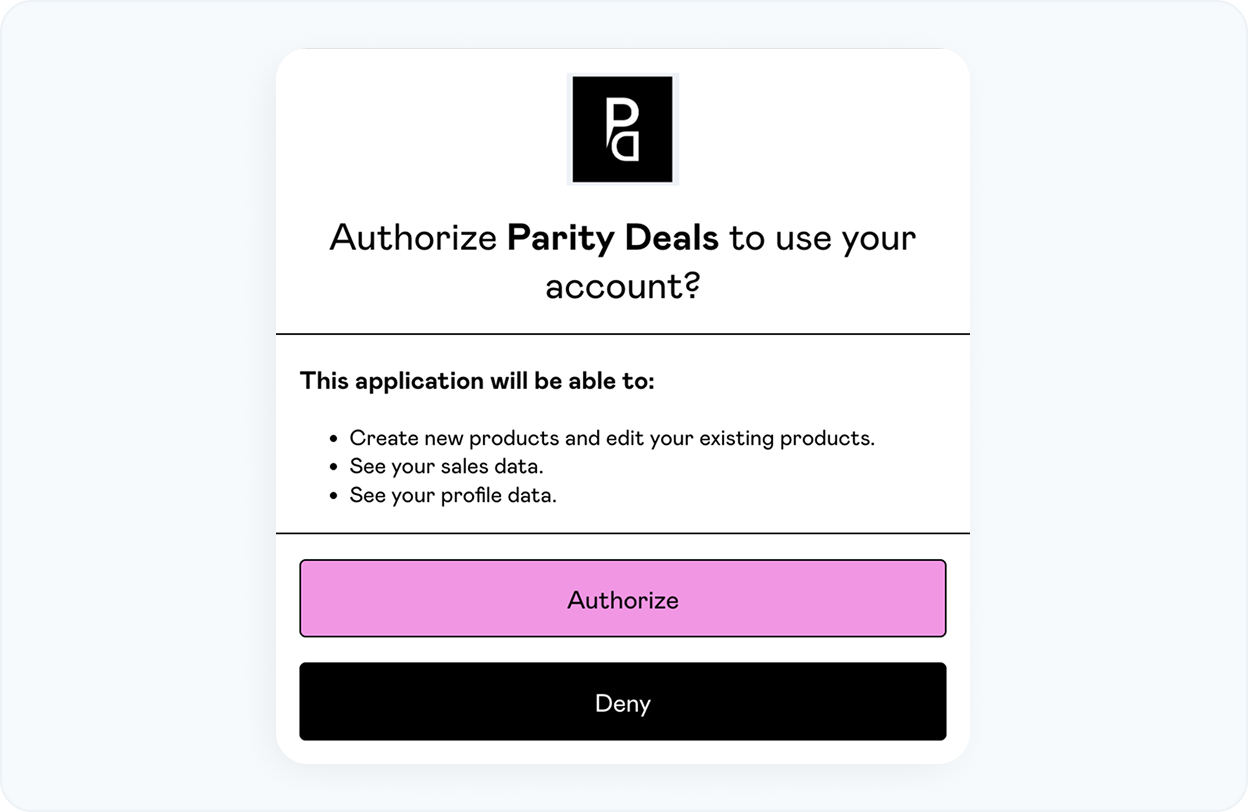Image resolution: width=1248 pixels, height=812 pixels.
Task: Click the bullet dot before products line
Action: point(333,438)
